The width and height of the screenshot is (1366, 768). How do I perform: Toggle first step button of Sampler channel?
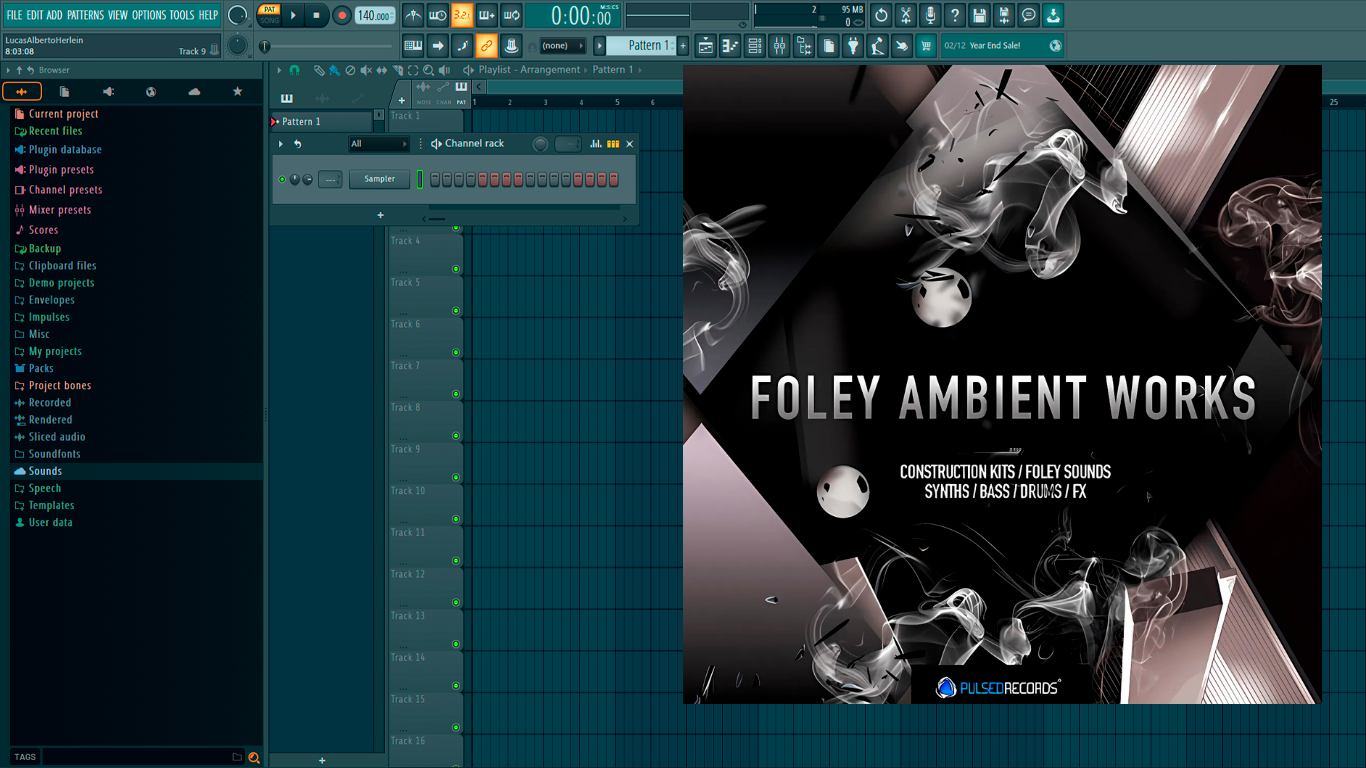click(435, 179)
